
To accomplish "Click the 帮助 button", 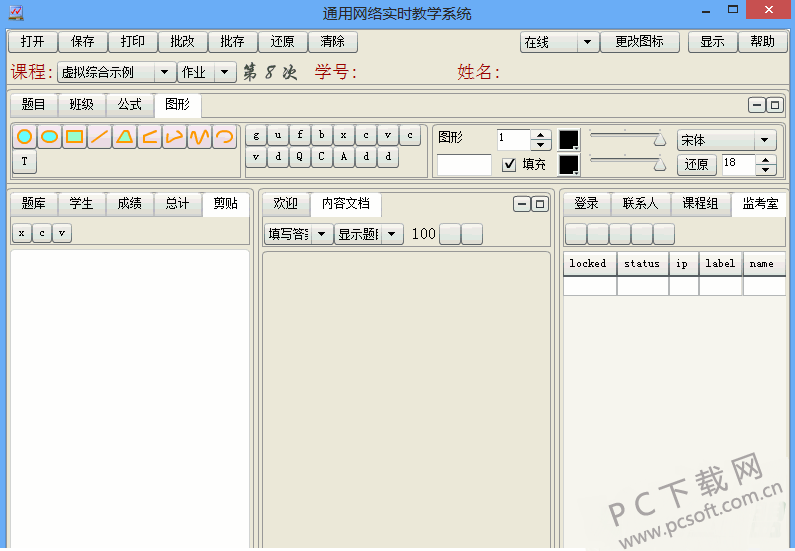I will [762, 42].
